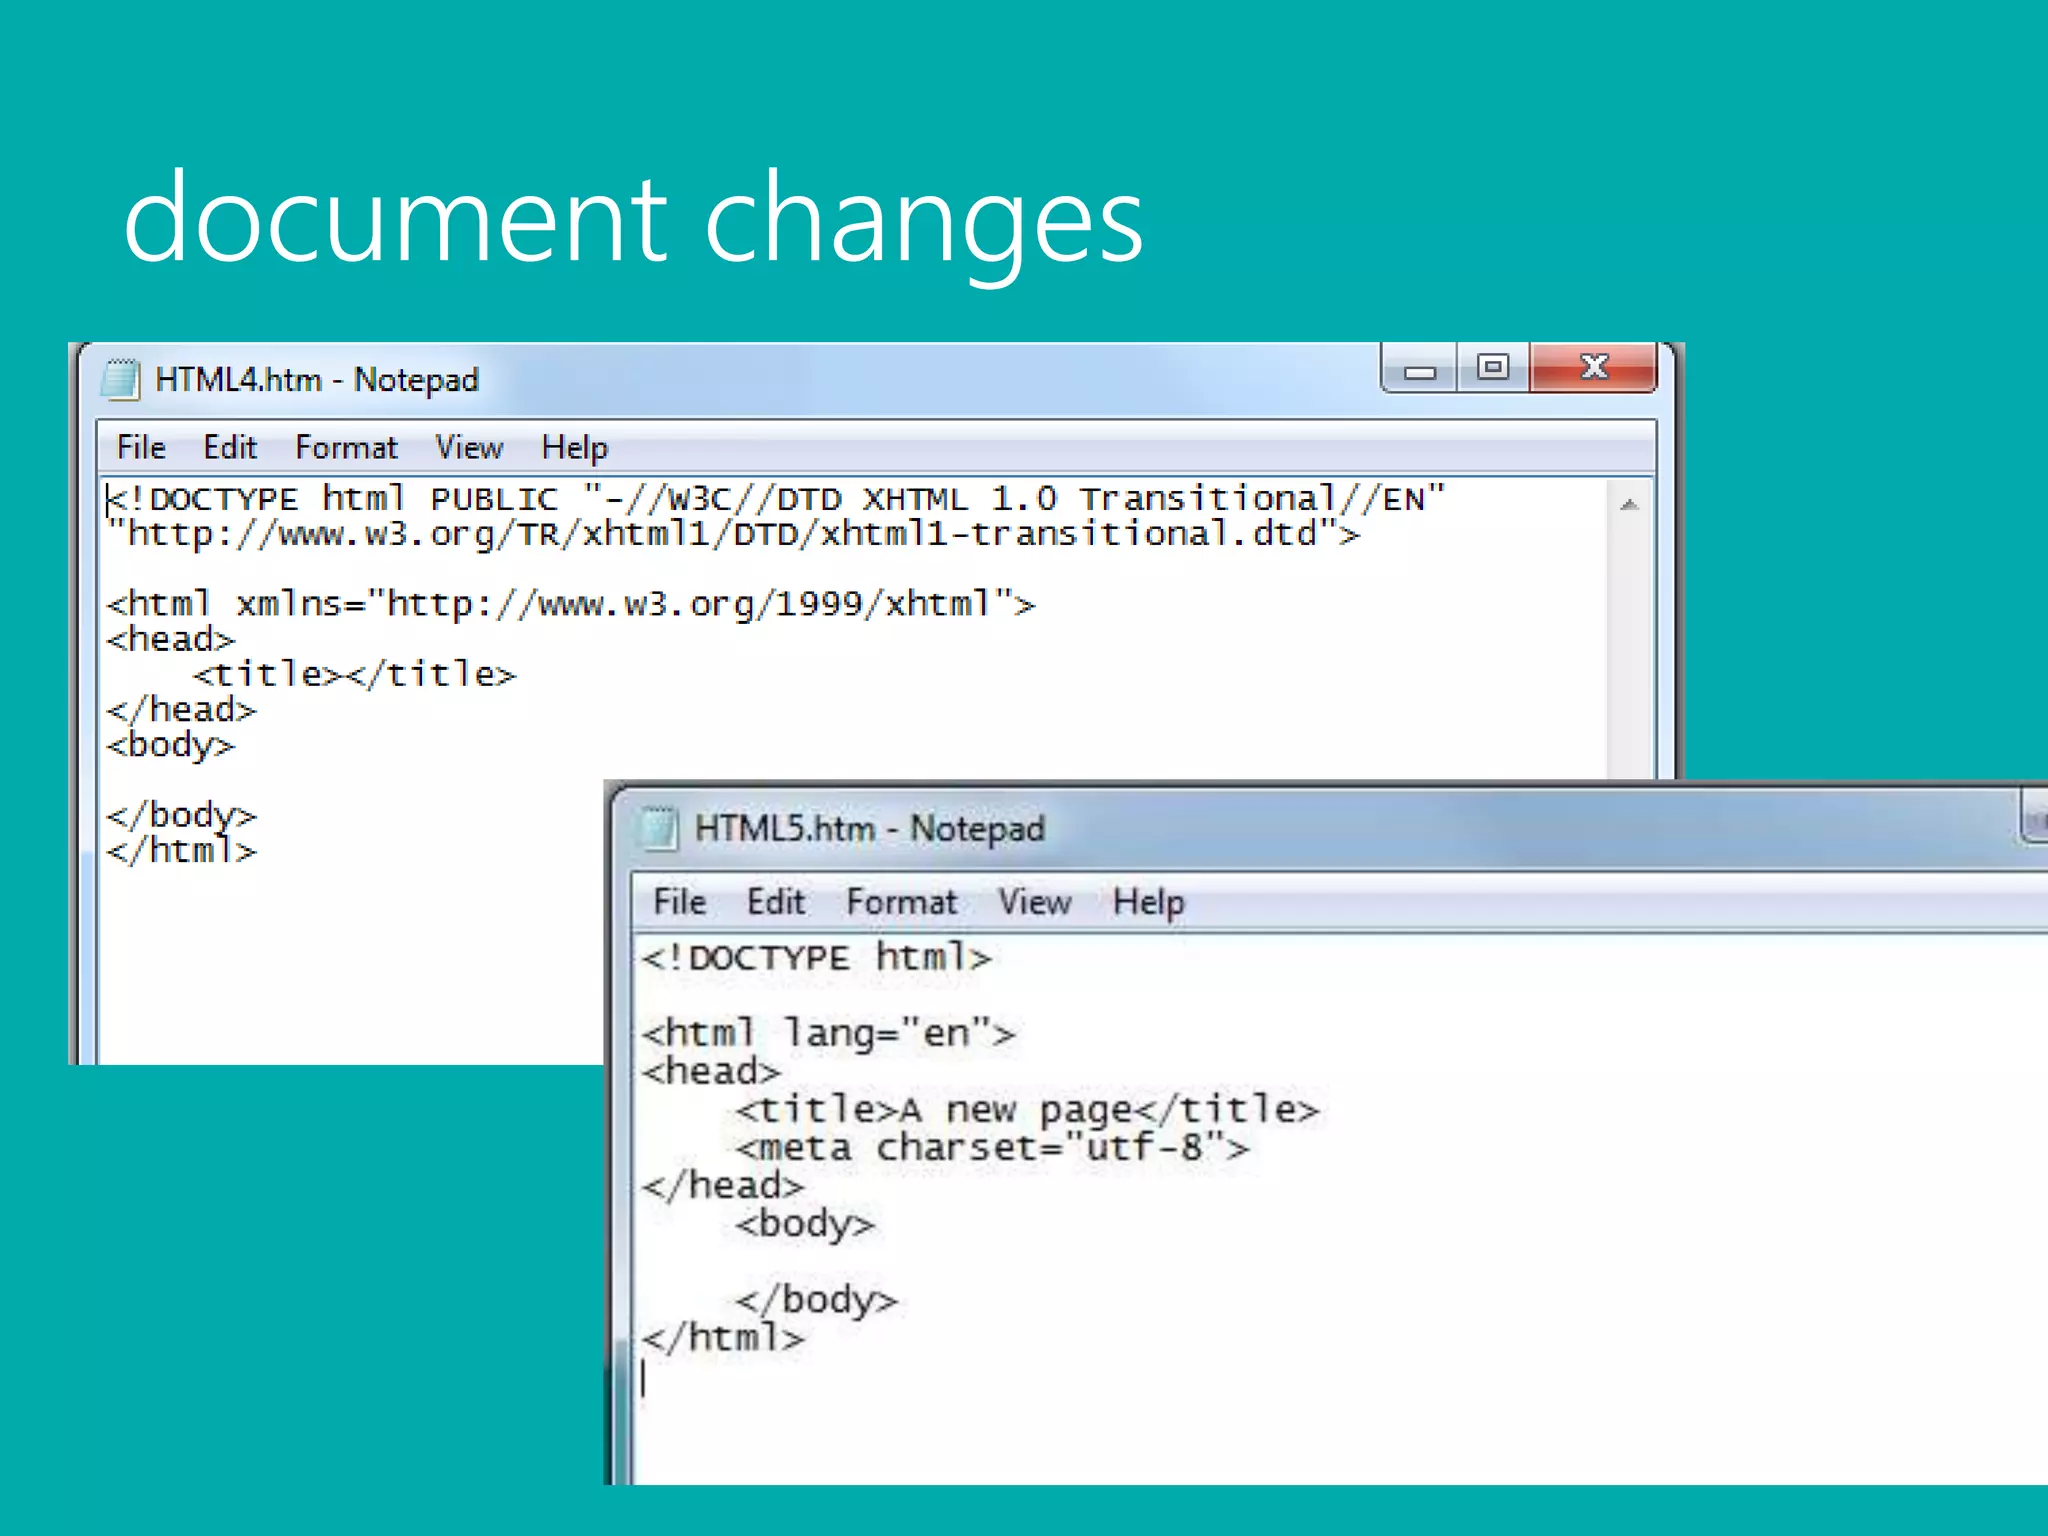
Task: Close the HTML4.htm Notepad window
Action: (x=1593, y=368)
